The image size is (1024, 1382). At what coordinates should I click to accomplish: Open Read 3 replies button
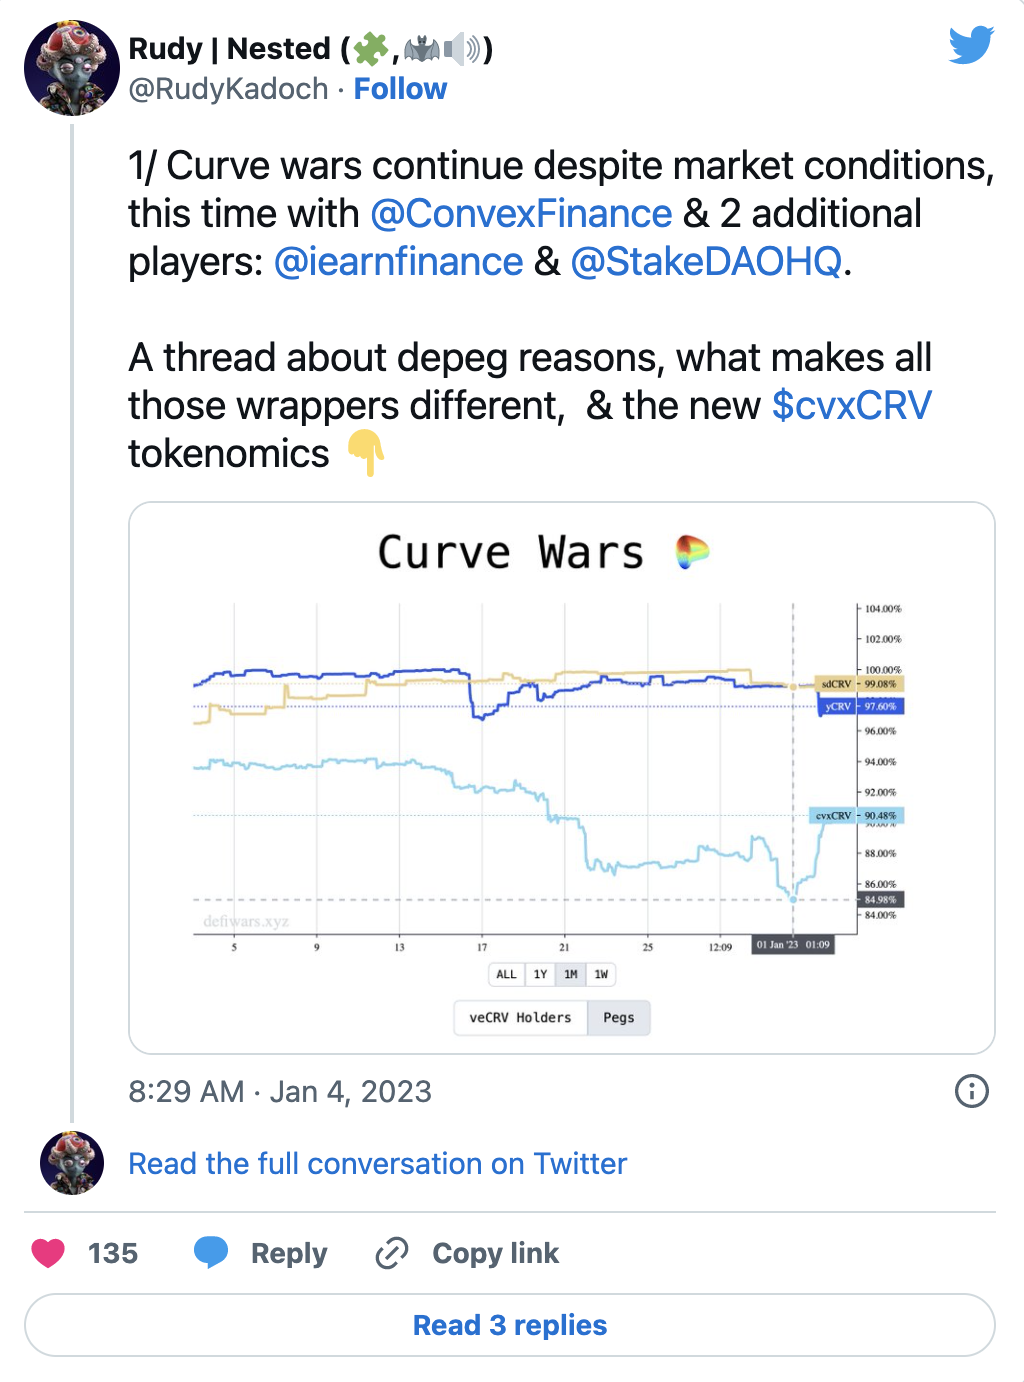click(510, 1325)
